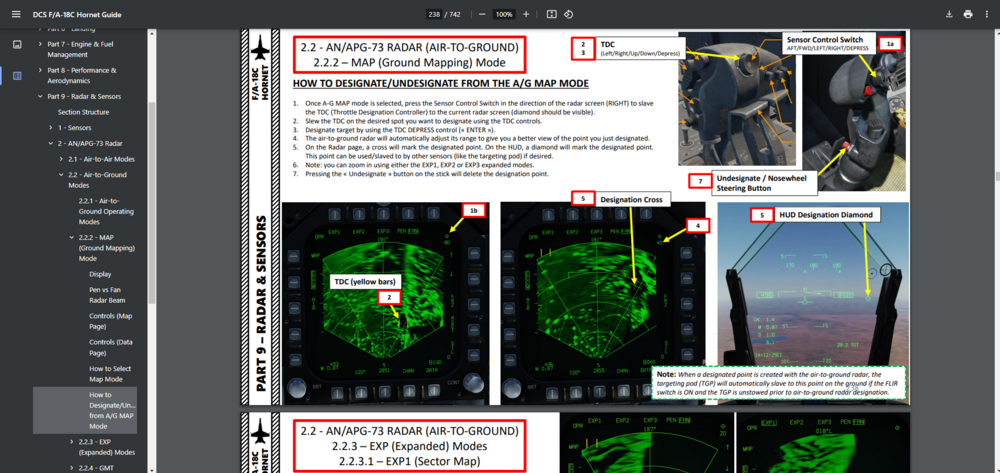The image size is (1000, 473).
Task: Click the fit to page icon
Action: click(x=552, y=14)
